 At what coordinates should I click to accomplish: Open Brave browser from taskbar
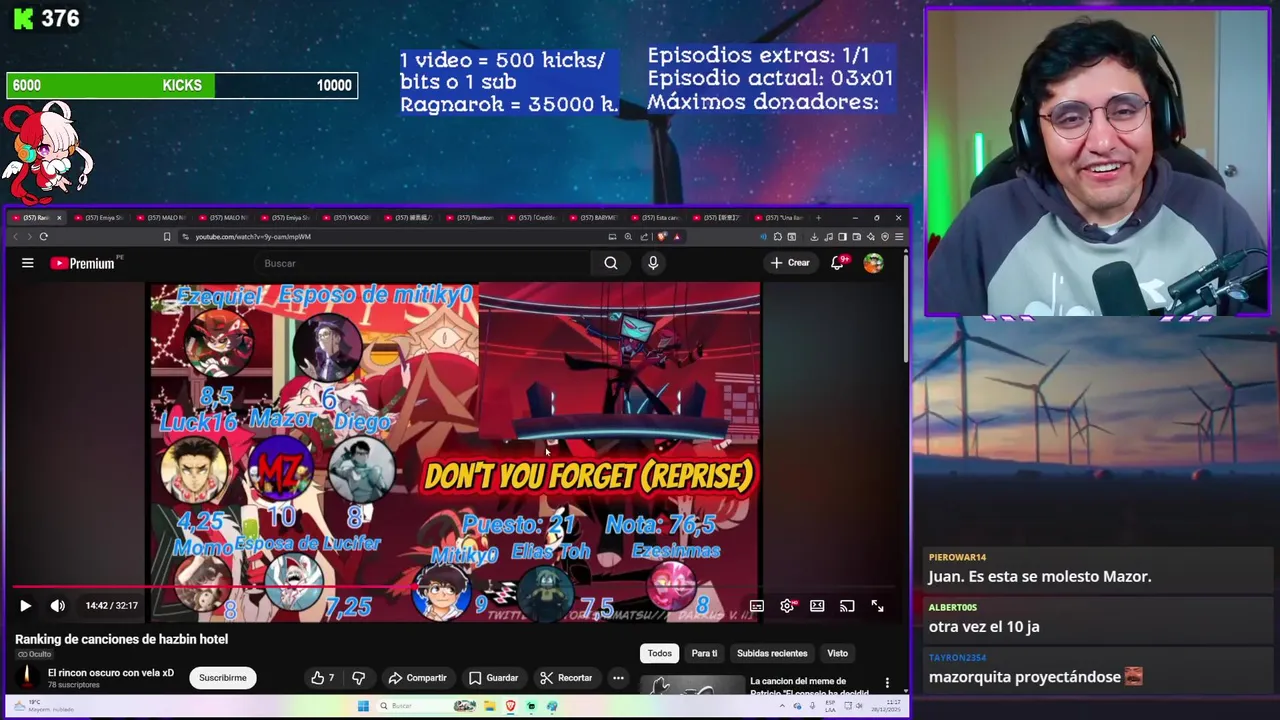pos(511,706)
